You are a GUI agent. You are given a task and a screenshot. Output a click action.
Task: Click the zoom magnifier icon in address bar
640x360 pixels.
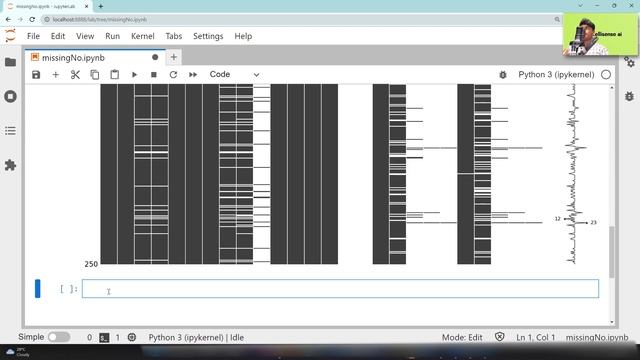(x=557, y=20)
